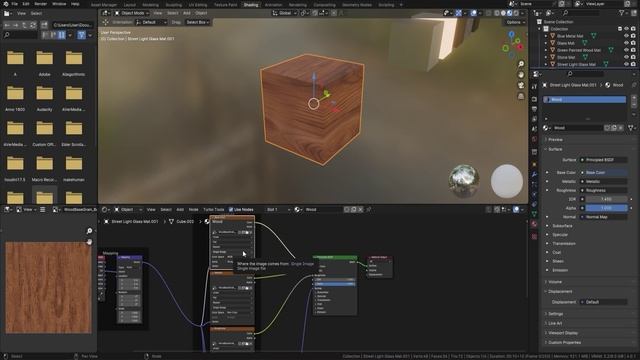Hide Blue Metal Mat in outliner
The width and height of the screenshot is (640, 360).
pyautogui.click(x=627, y=36)
